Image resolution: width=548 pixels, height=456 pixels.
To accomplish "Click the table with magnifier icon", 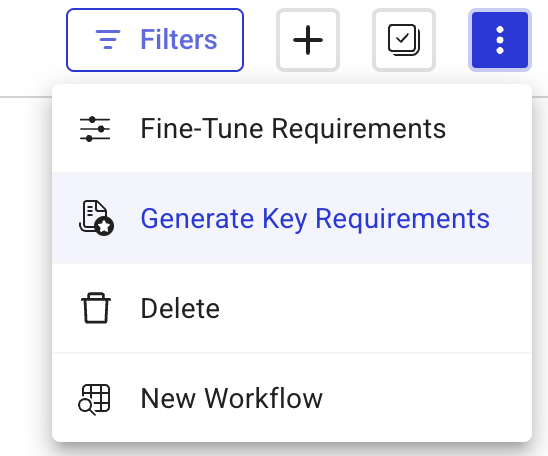I will point(94,400).
